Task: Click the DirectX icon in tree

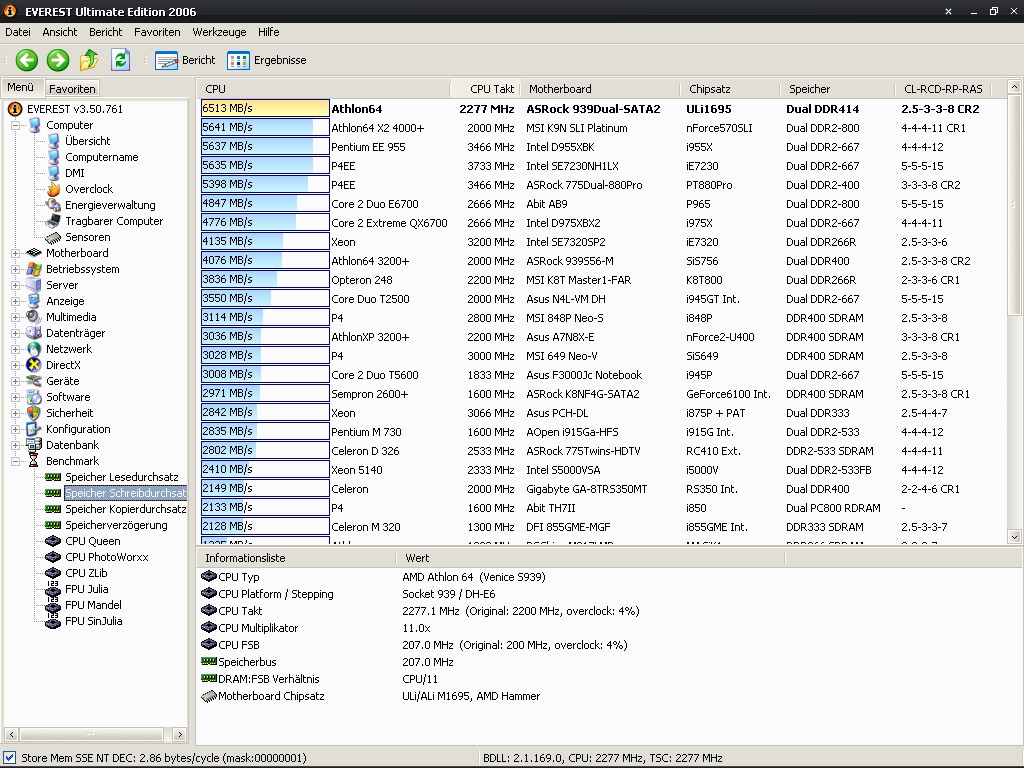Action: click(34, 365)
